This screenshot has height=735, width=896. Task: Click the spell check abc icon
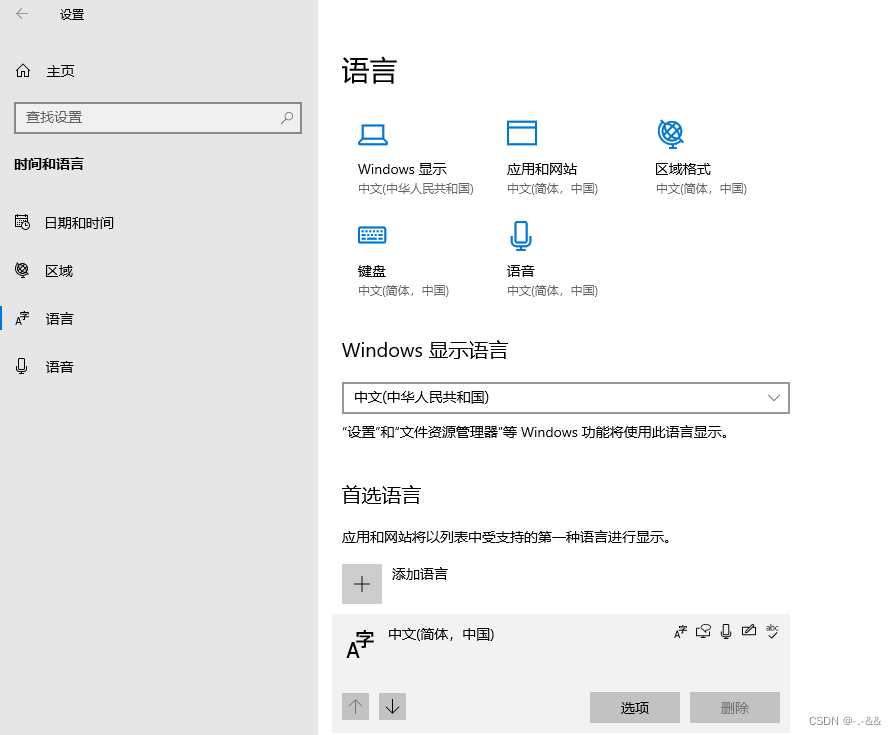(772, 632)
